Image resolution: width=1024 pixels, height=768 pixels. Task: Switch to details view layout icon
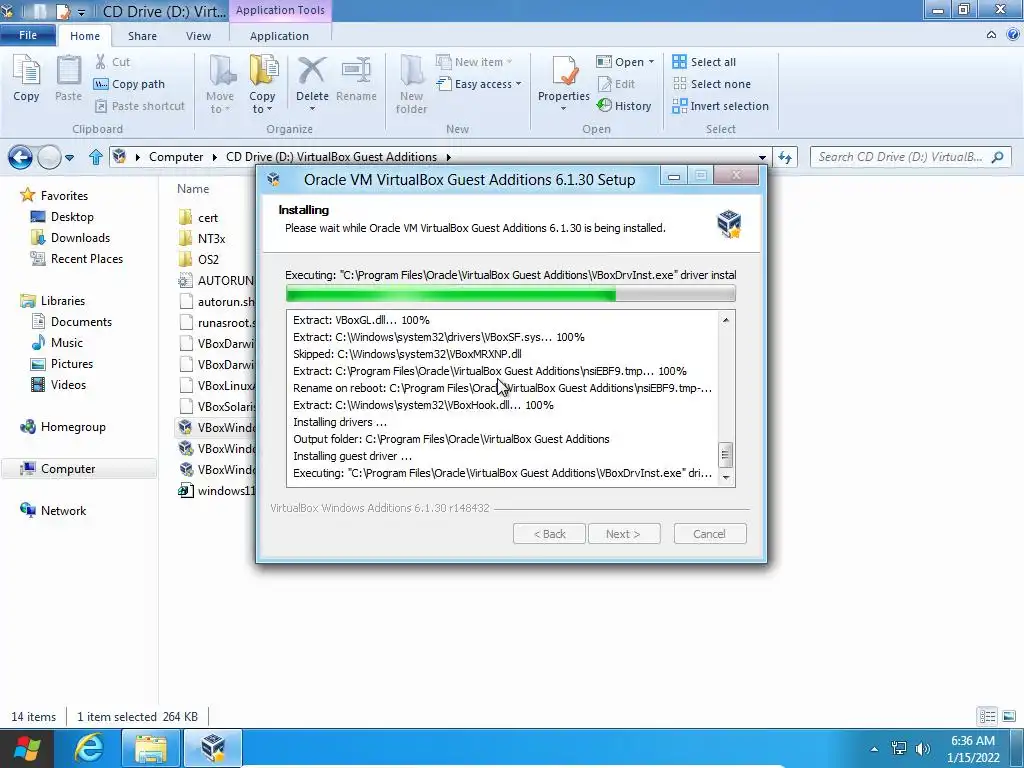coord(987,716)
